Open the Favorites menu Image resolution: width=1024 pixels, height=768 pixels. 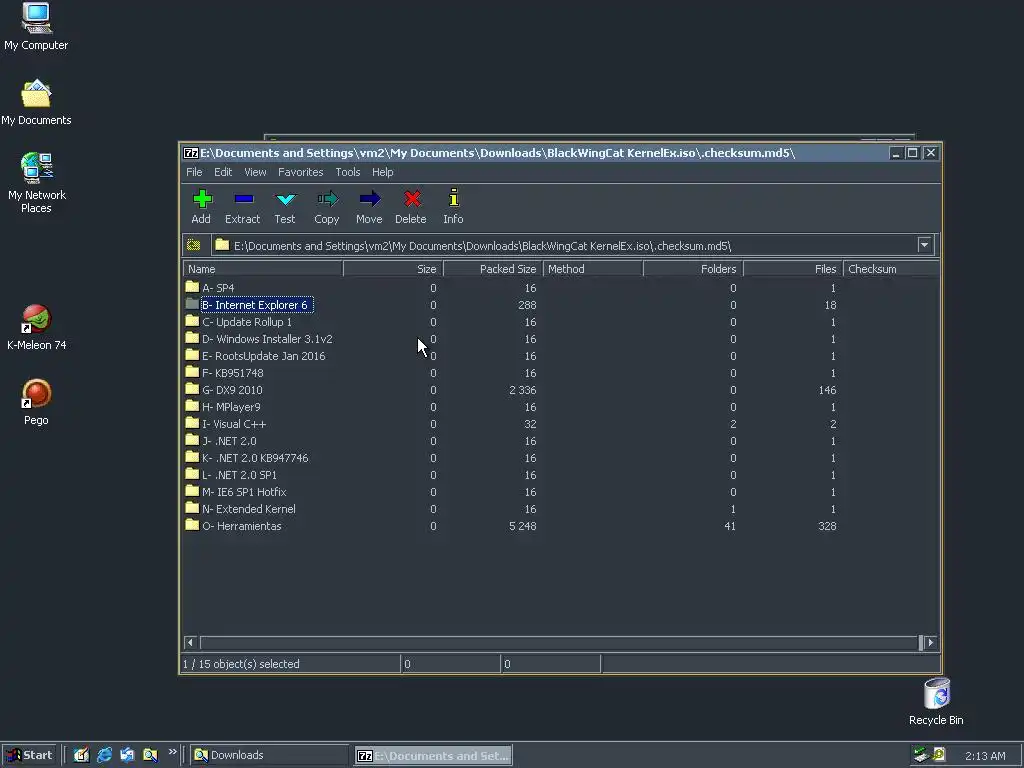click(x=300, y=172)
